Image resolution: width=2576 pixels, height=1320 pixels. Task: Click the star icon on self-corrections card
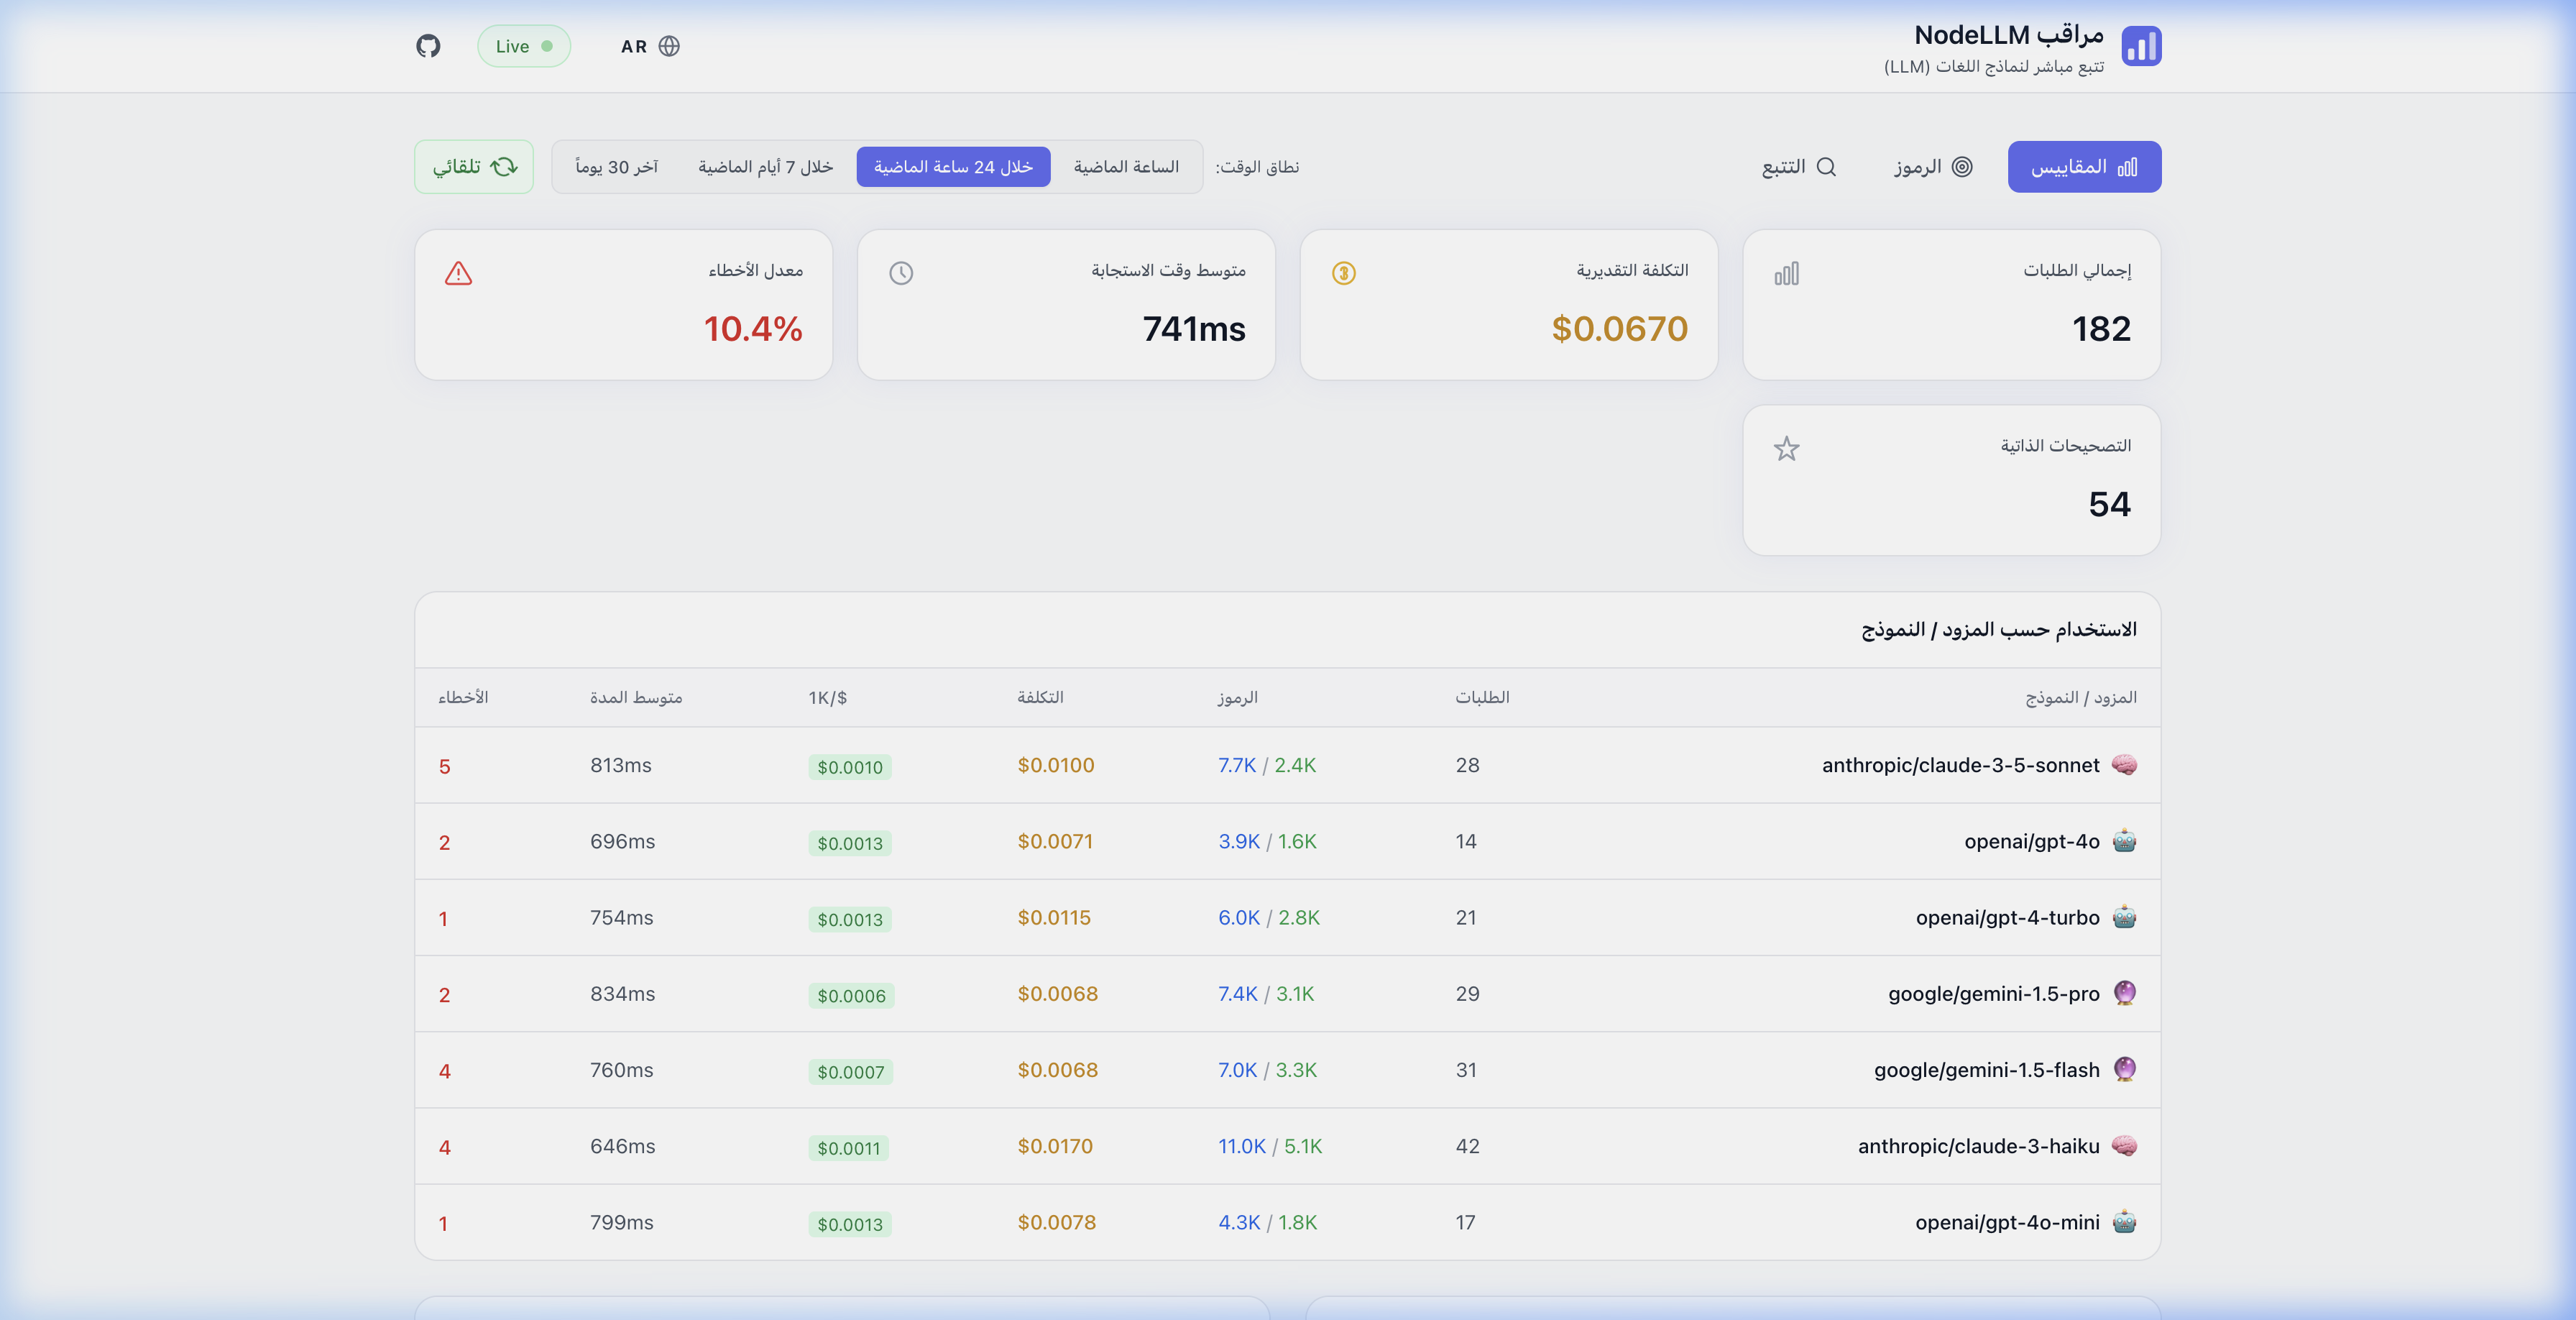point(1786,449)
